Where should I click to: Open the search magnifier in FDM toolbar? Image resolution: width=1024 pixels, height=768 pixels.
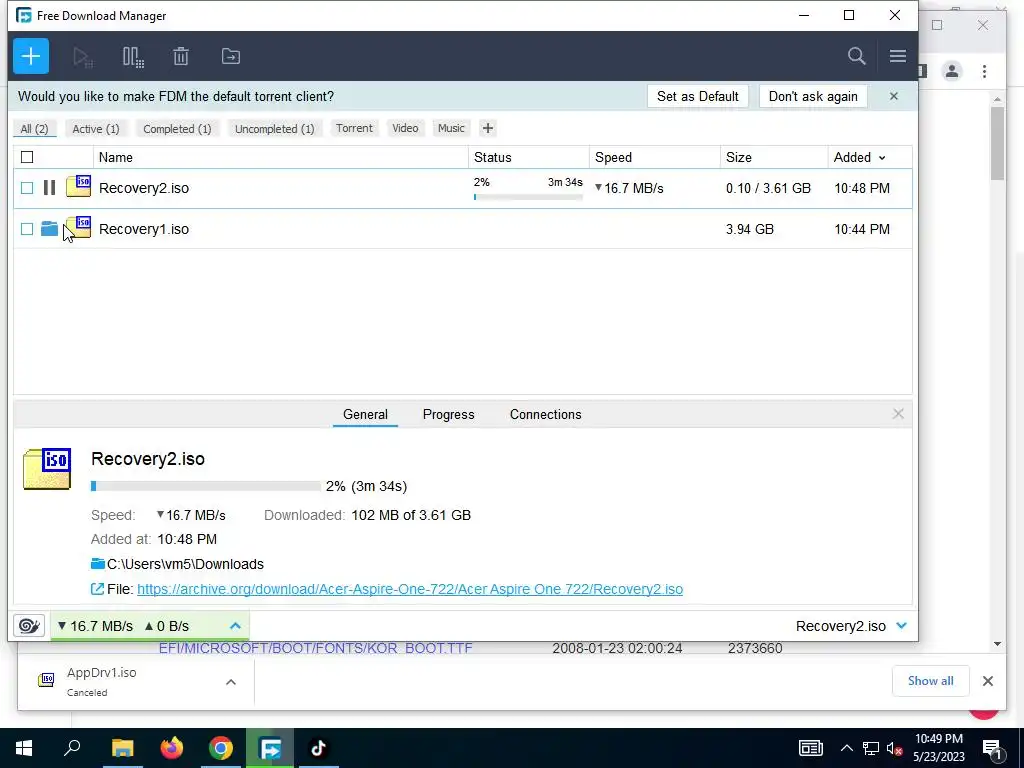tap(856, 56)
